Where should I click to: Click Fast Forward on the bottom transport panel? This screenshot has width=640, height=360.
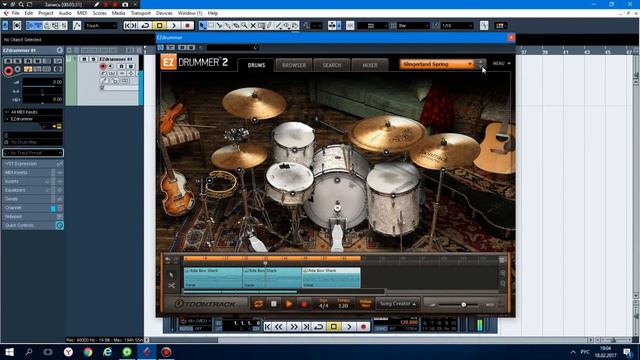pyautogui.click(x=293, y=327)
